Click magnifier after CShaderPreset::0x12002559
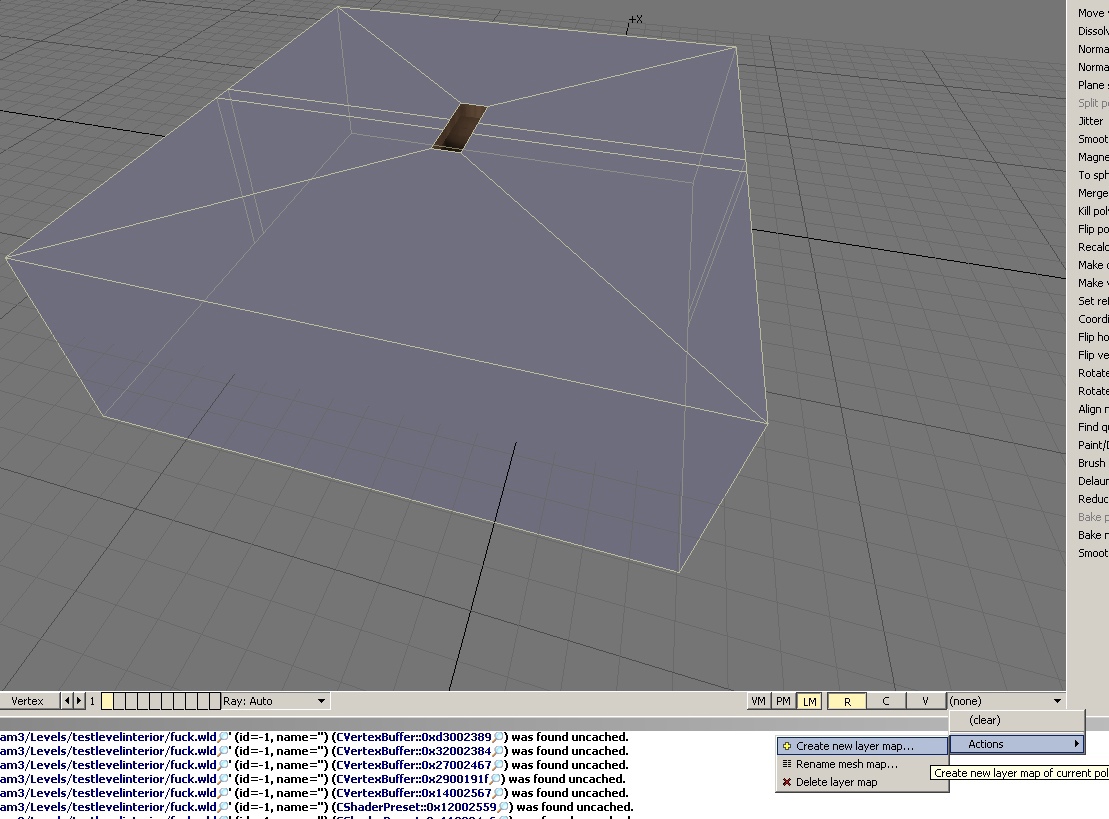This screenshot has height=819, width=1109. tap(503, 807)
